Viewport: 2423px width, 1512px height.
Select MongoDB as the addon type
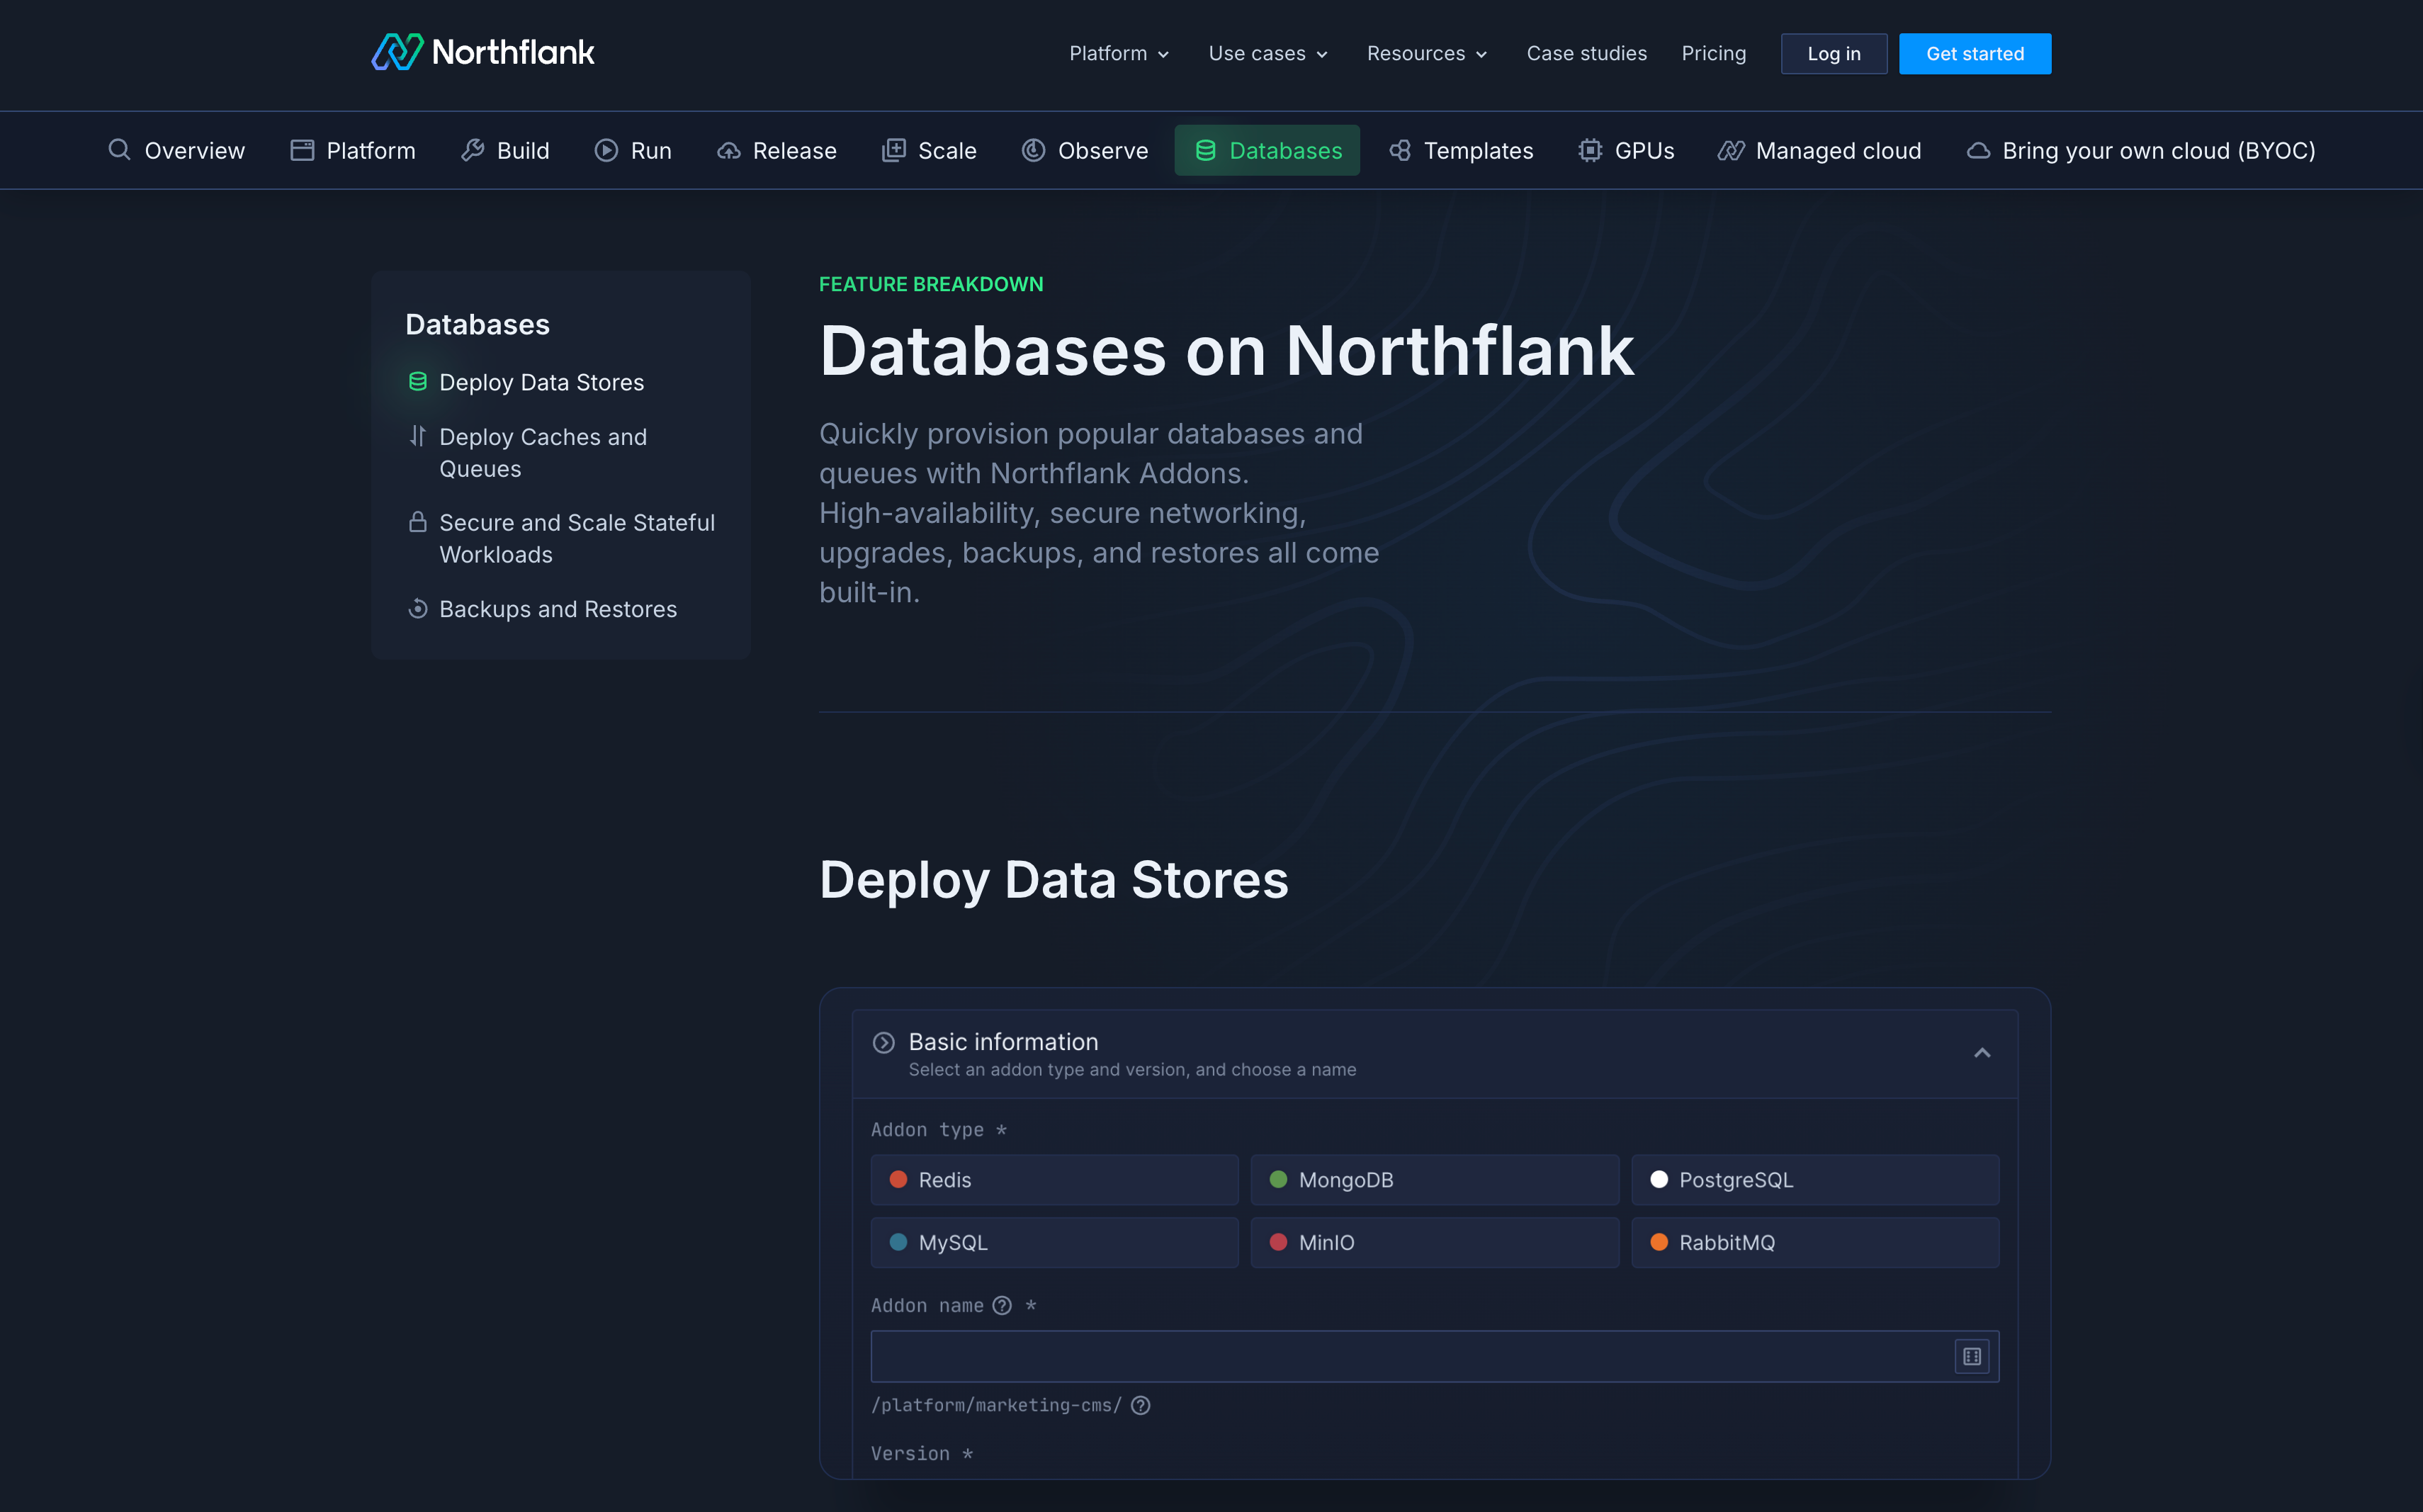coord(1433,1179)
